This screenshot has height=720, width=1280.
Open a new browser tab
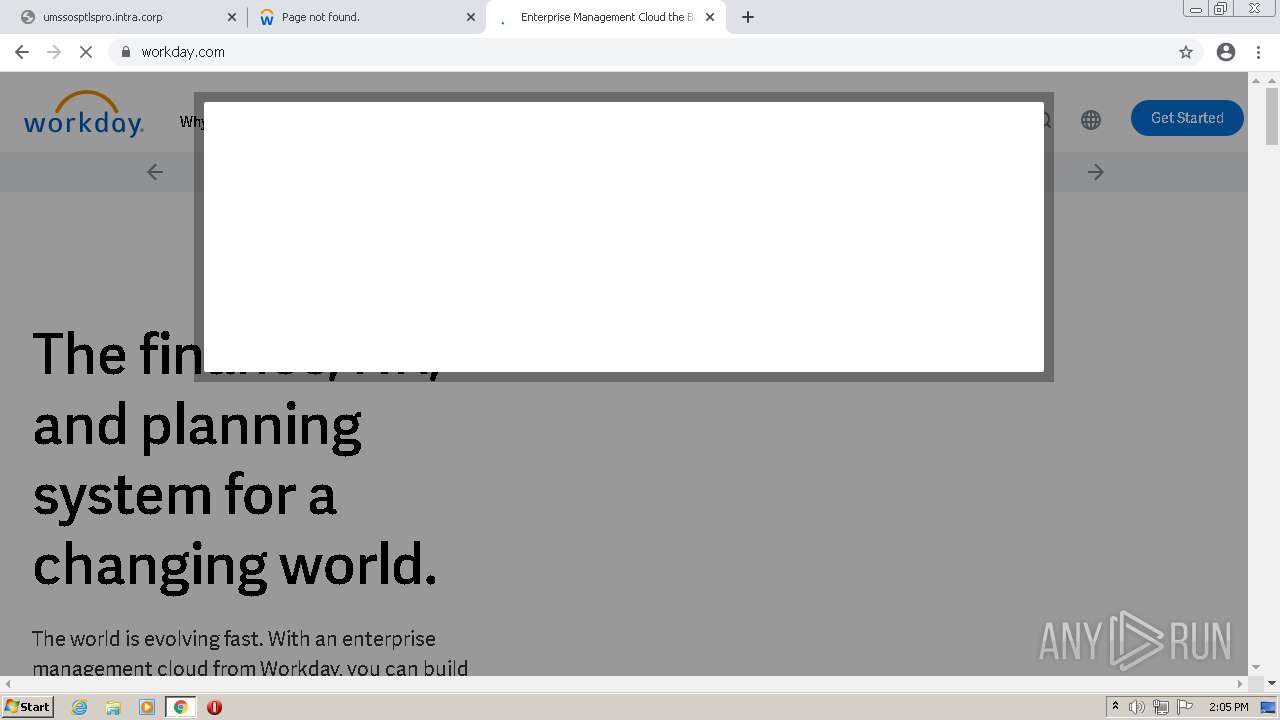pyautogui.click(x=748, y=17)
